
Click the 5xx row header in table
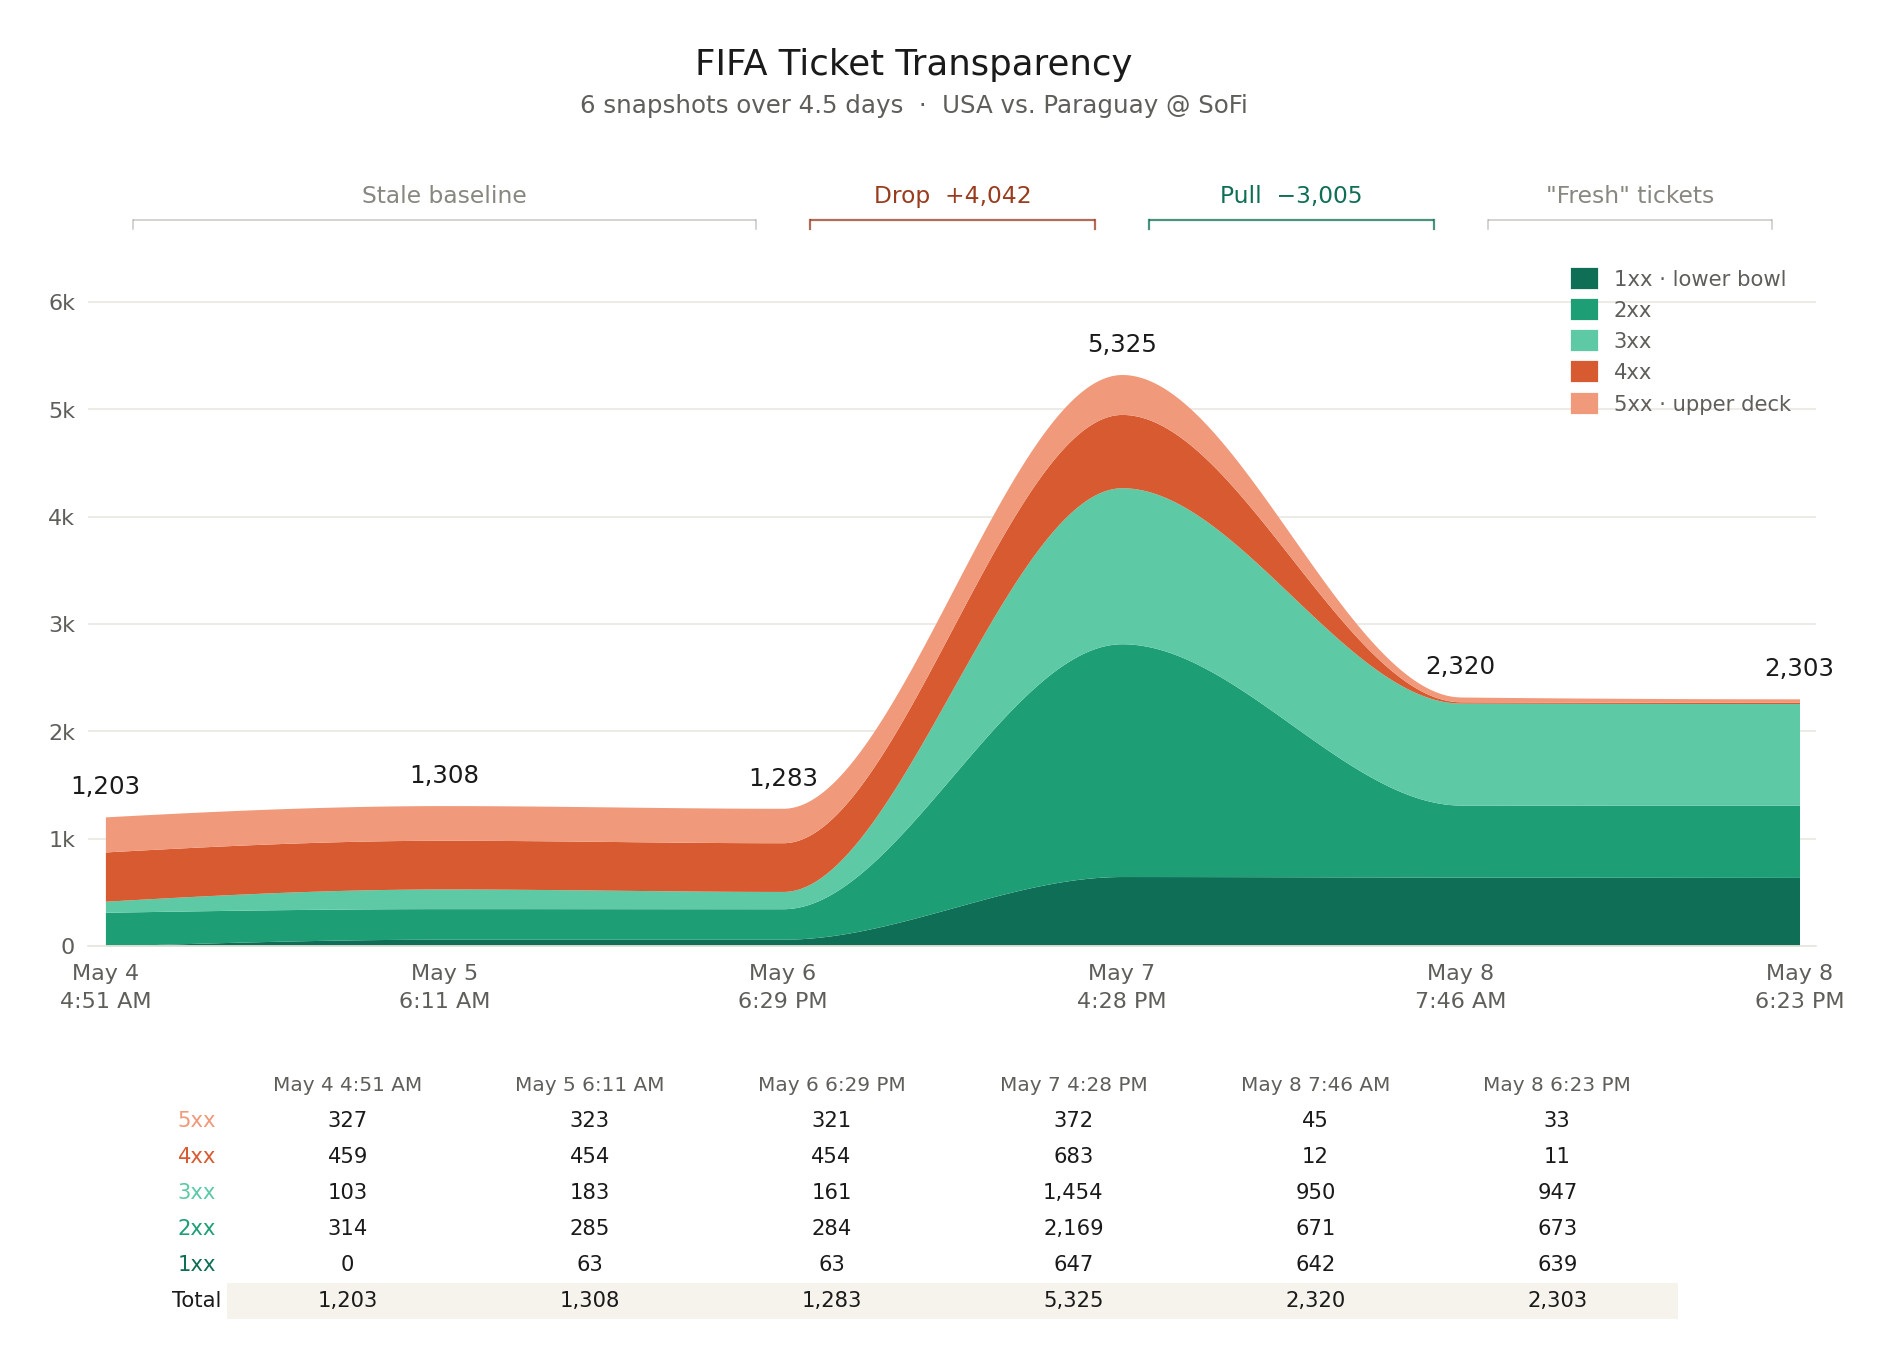click(x=196, y=1120)
